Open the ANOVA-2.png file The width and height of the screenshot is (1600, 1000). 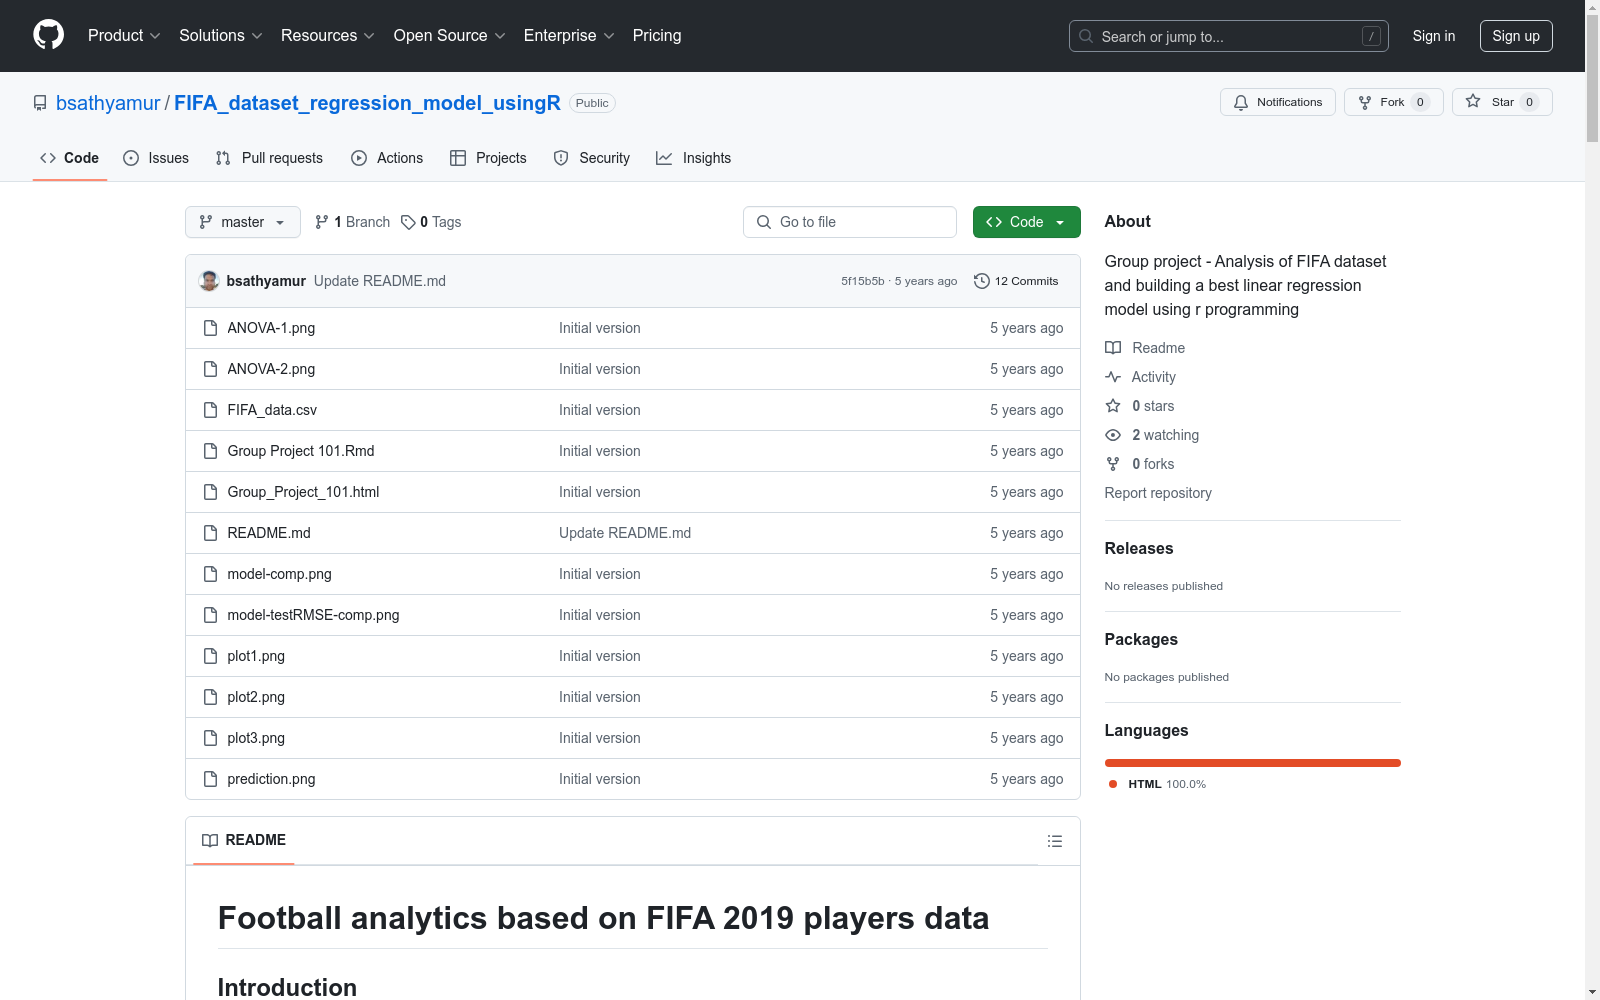pyautogui.click(x=271, y=369)
